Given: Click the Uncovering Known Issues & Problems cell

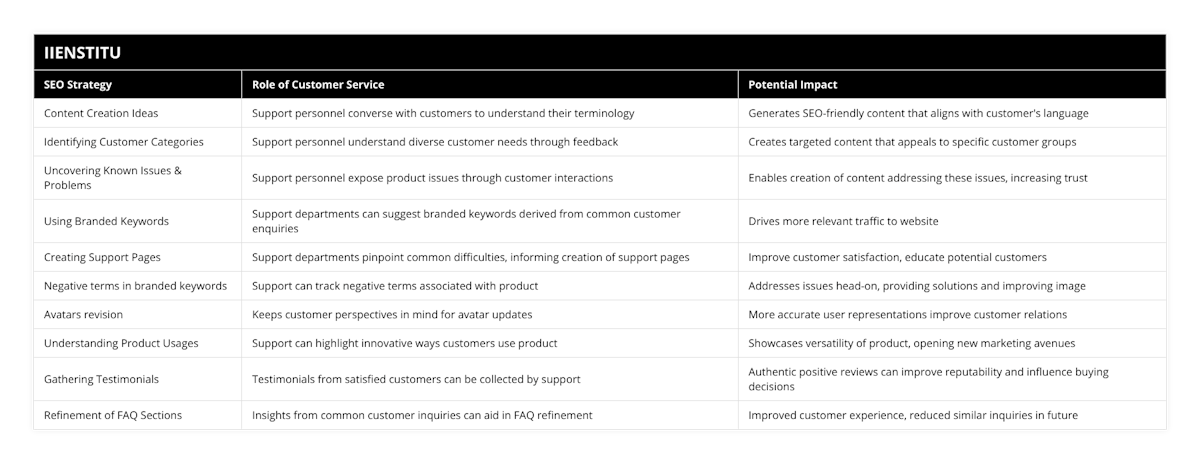Looking at the screenshot, I should point(113,178).
